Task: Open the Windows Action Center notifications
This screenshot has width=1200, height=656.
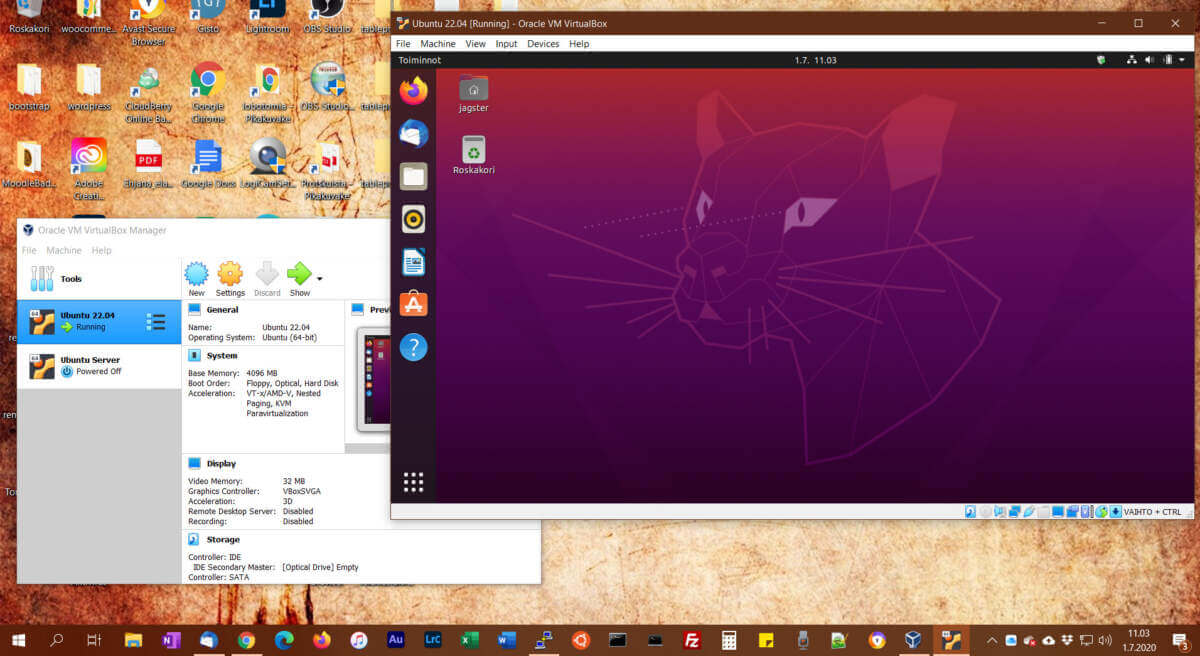Action: 1180,640
